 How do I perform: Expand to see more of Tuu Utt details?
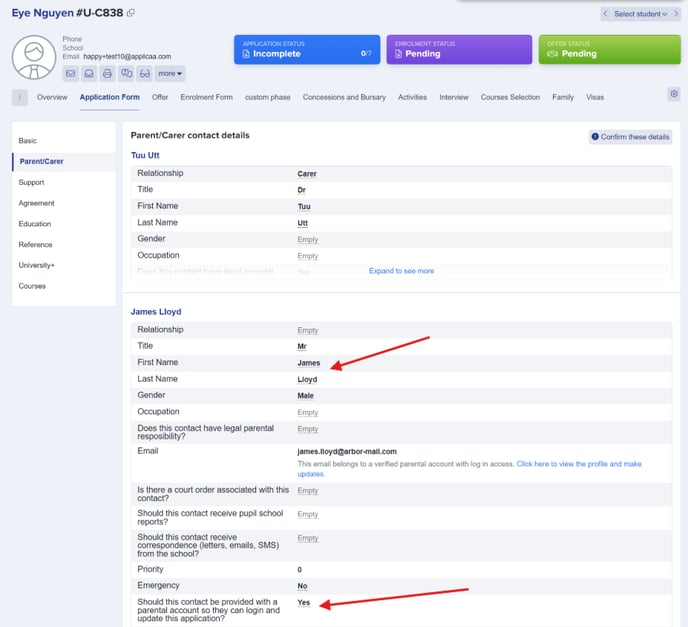[401, 271]
